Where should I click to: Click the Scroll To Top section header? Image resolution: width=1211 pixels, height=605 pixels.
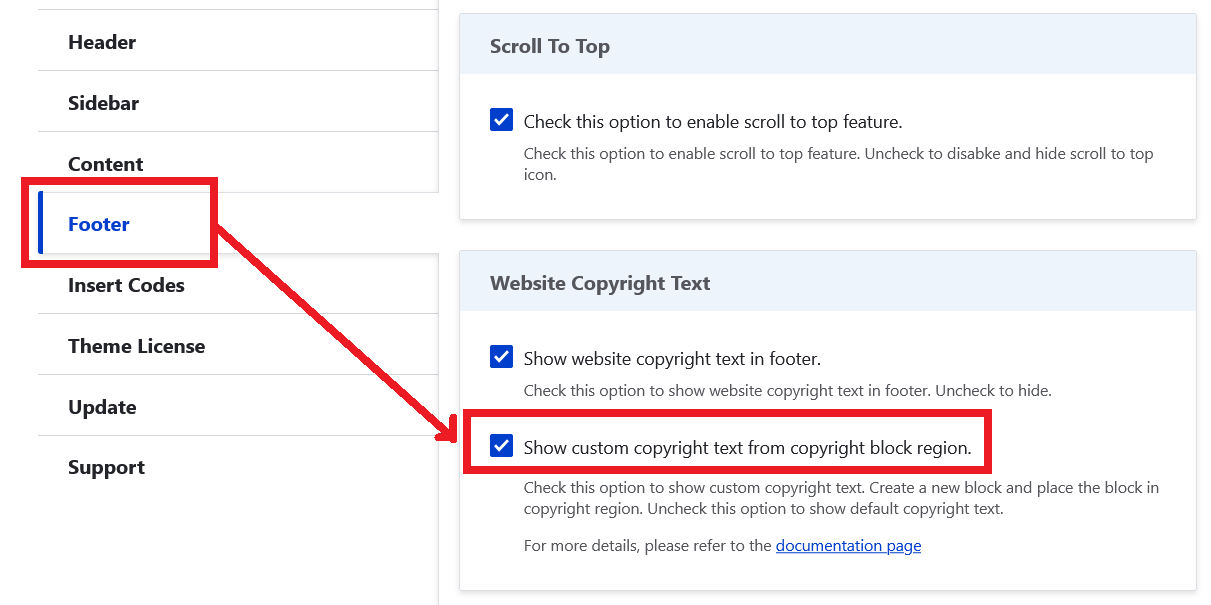point(550,46)
